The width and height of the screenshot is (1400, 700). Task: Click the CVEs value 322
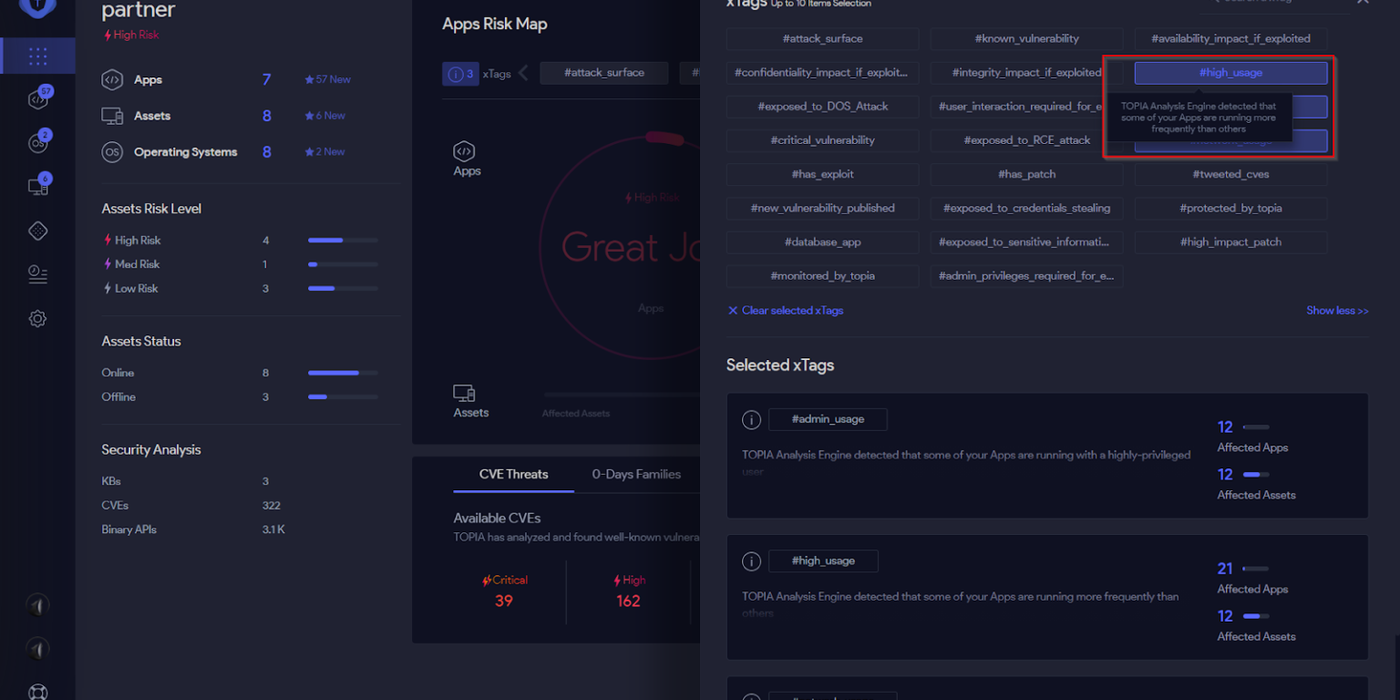click(271, 506)
